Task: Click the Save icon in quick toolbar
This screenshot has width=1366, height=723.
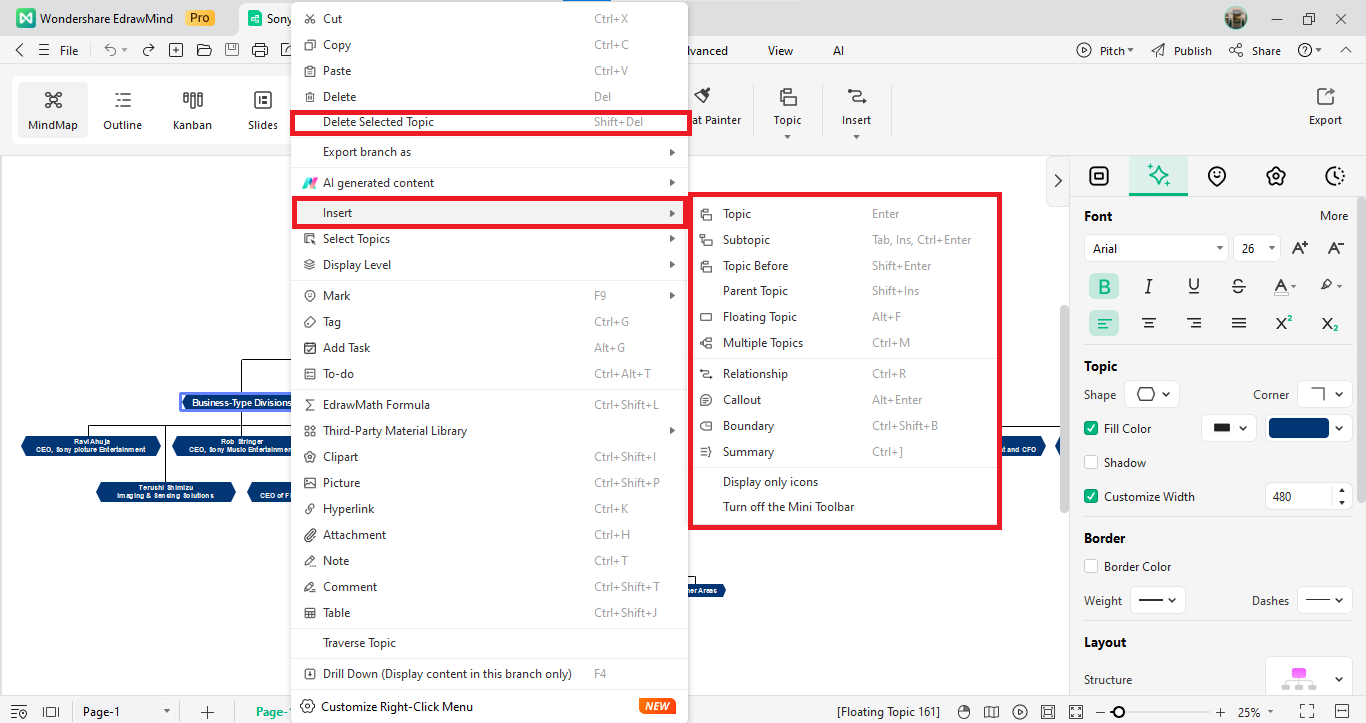Action: 232,50
